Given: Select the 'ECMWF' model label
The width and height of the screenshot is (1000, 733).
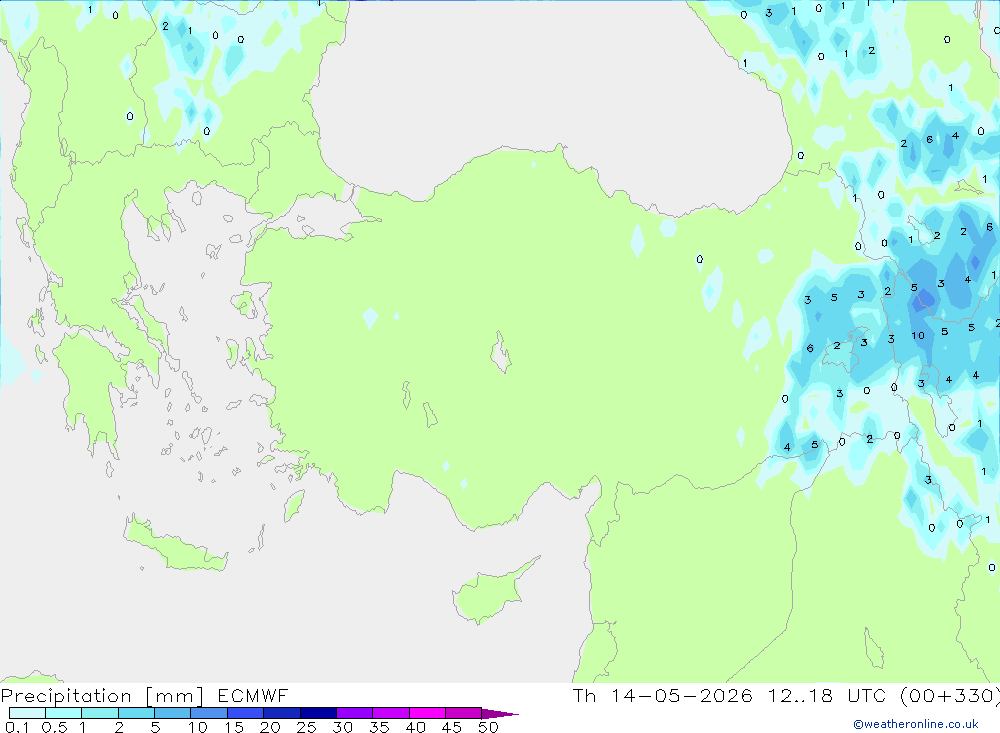Looking at the screenshot, I should 253,695.
